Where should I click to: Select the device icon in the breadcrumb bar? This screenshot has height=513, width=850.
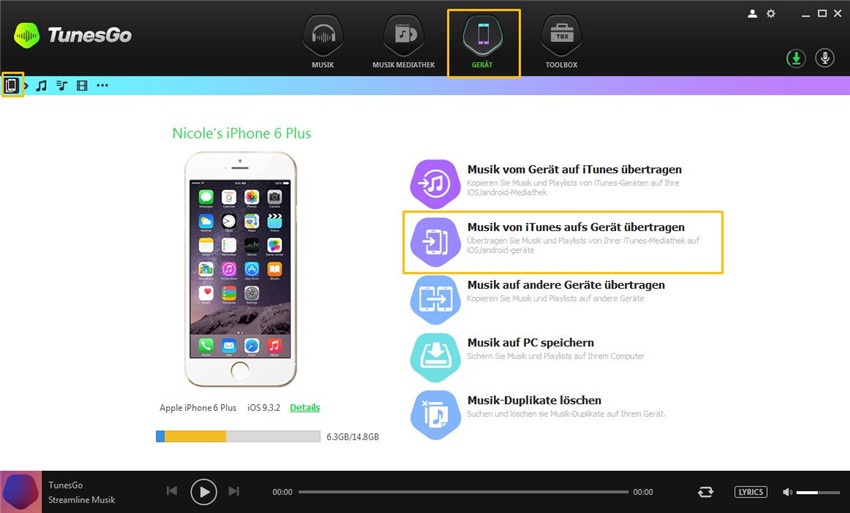click(x=11, y=85)
